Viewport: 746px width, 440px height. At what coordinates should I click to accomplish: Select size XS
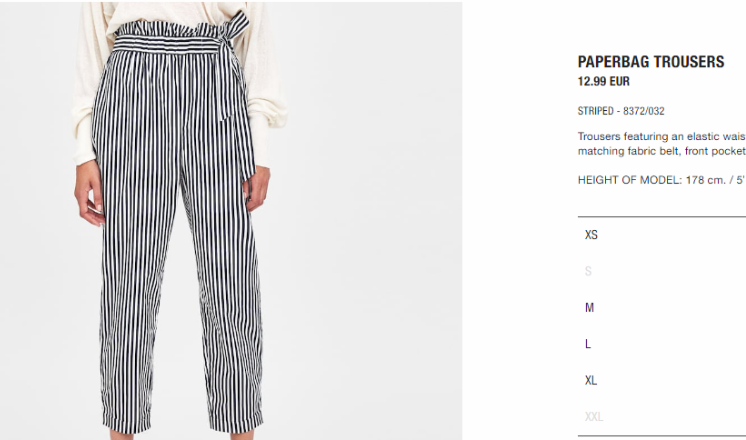coord(662,235)
